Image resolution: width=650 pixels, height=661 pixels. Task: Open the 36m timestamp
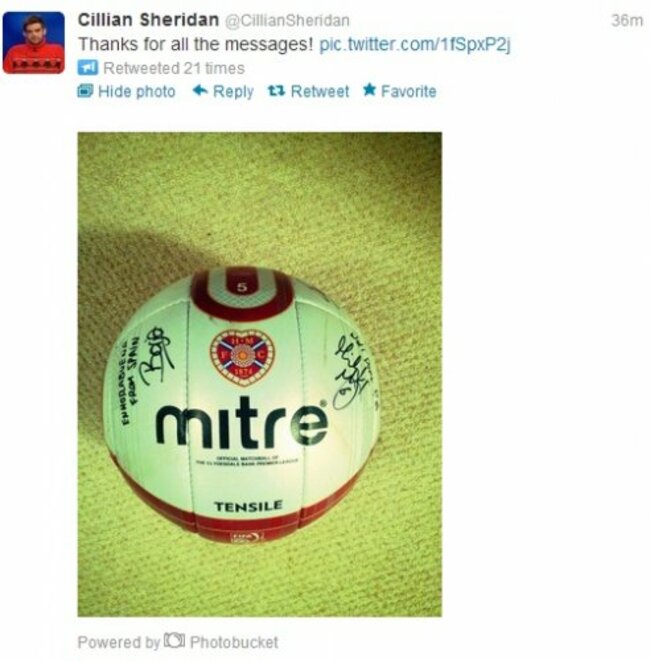(x=627, y=20)
